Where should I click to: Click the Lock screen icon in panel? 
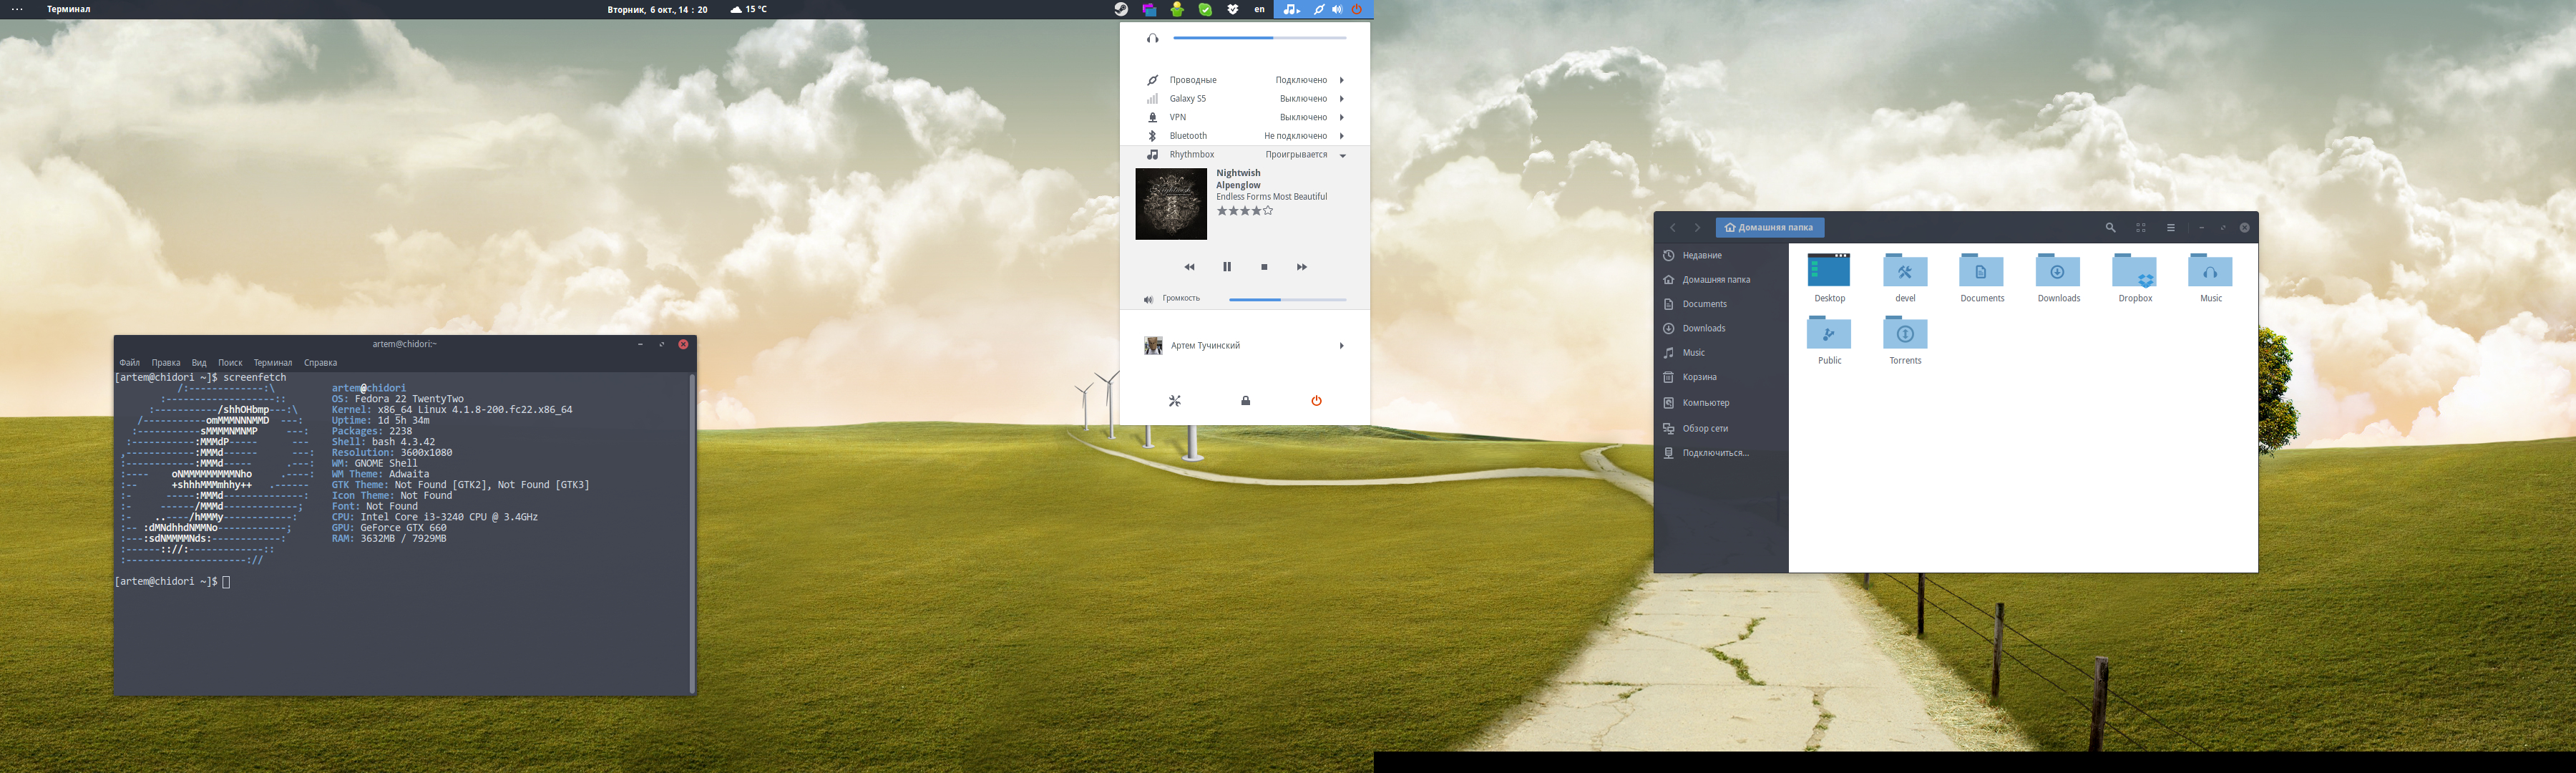pos(1245,399)
